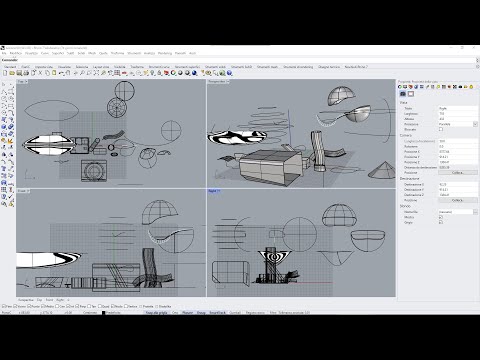Toggle Orto in the status bar

click(175, 313)
